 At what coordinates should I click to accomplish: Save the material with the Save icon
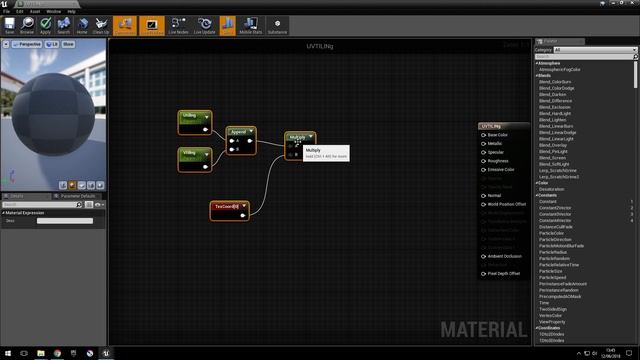[9, 26]
